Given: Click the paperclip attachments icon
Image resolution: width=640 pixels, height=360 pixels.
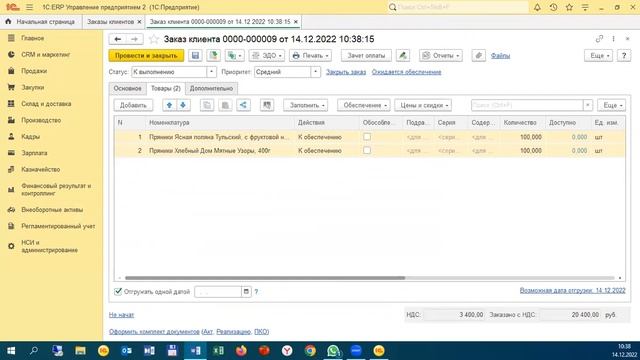Looking at the screenshot, I should coord(478,56).
